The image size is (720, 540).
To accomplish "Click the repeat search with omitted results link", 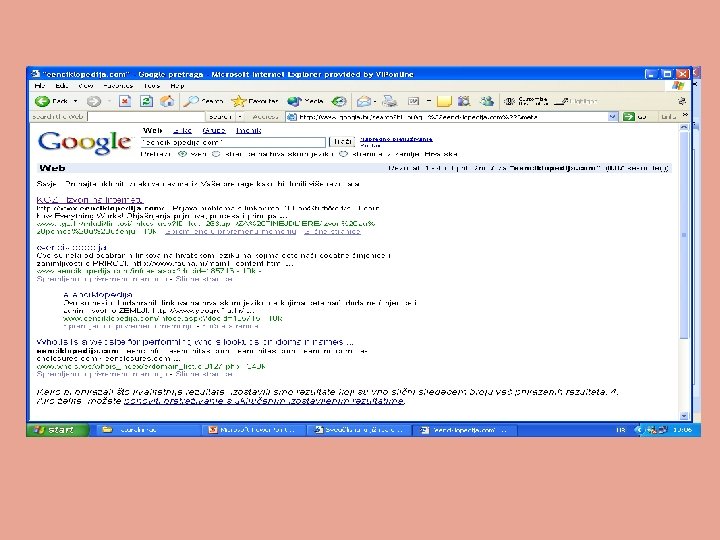I will (264, 401).
